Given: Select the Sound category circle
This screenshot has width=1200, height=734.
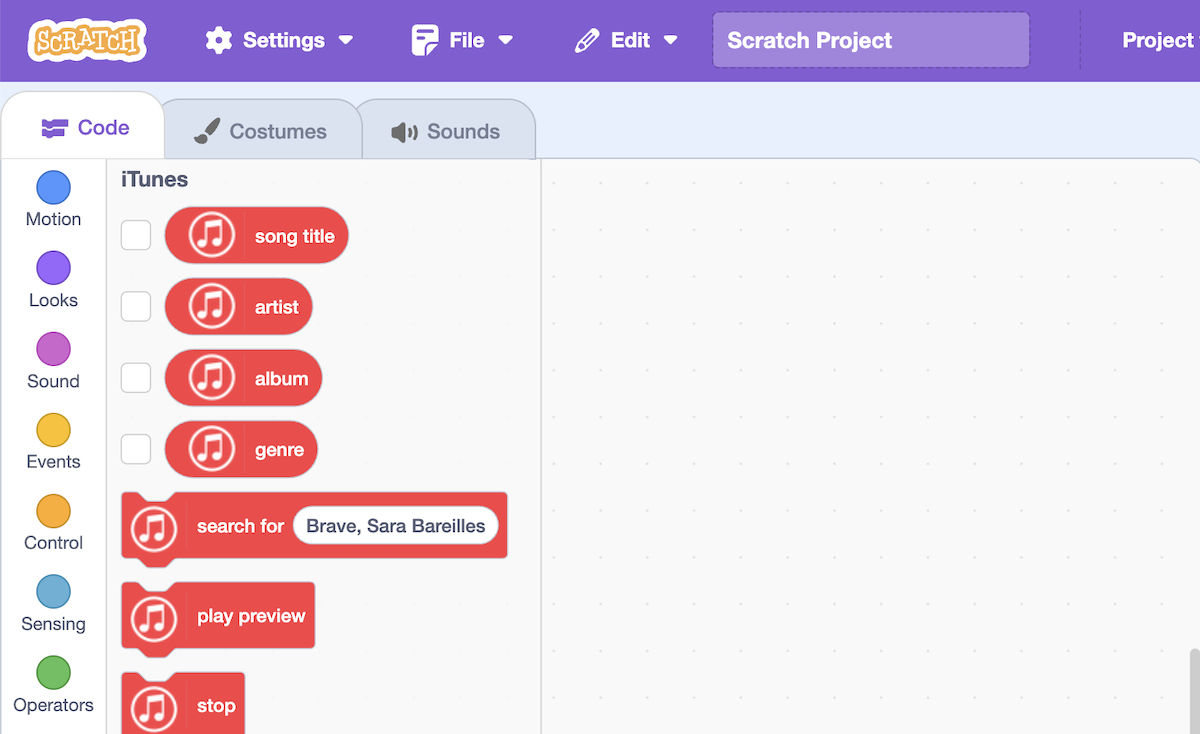Looking at the screenshot, I should 53,349.
